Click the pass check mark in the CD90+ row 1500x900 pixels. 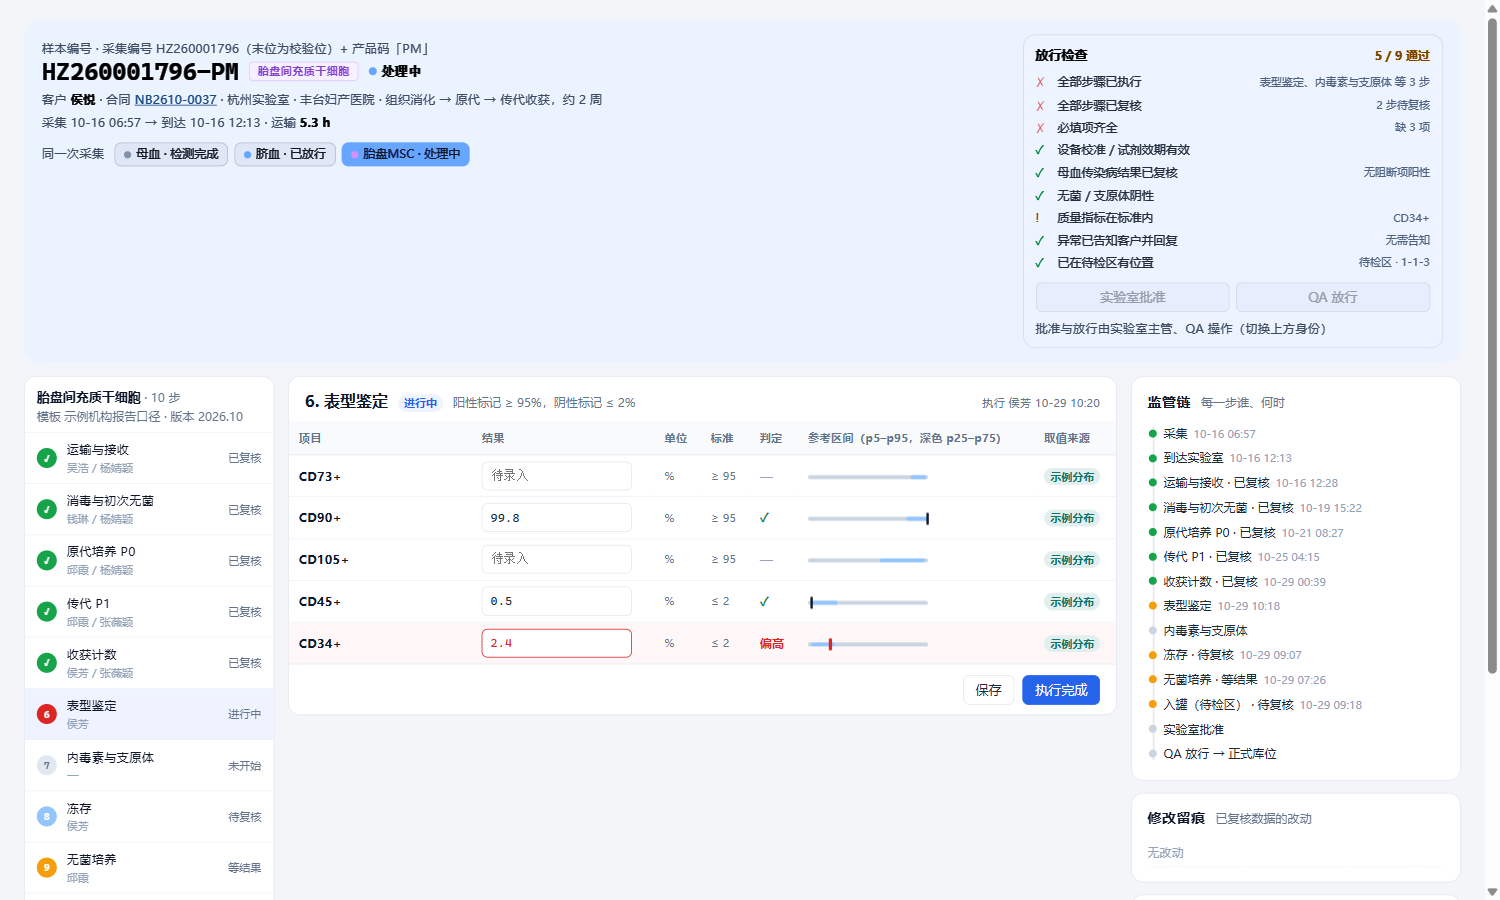765,518
